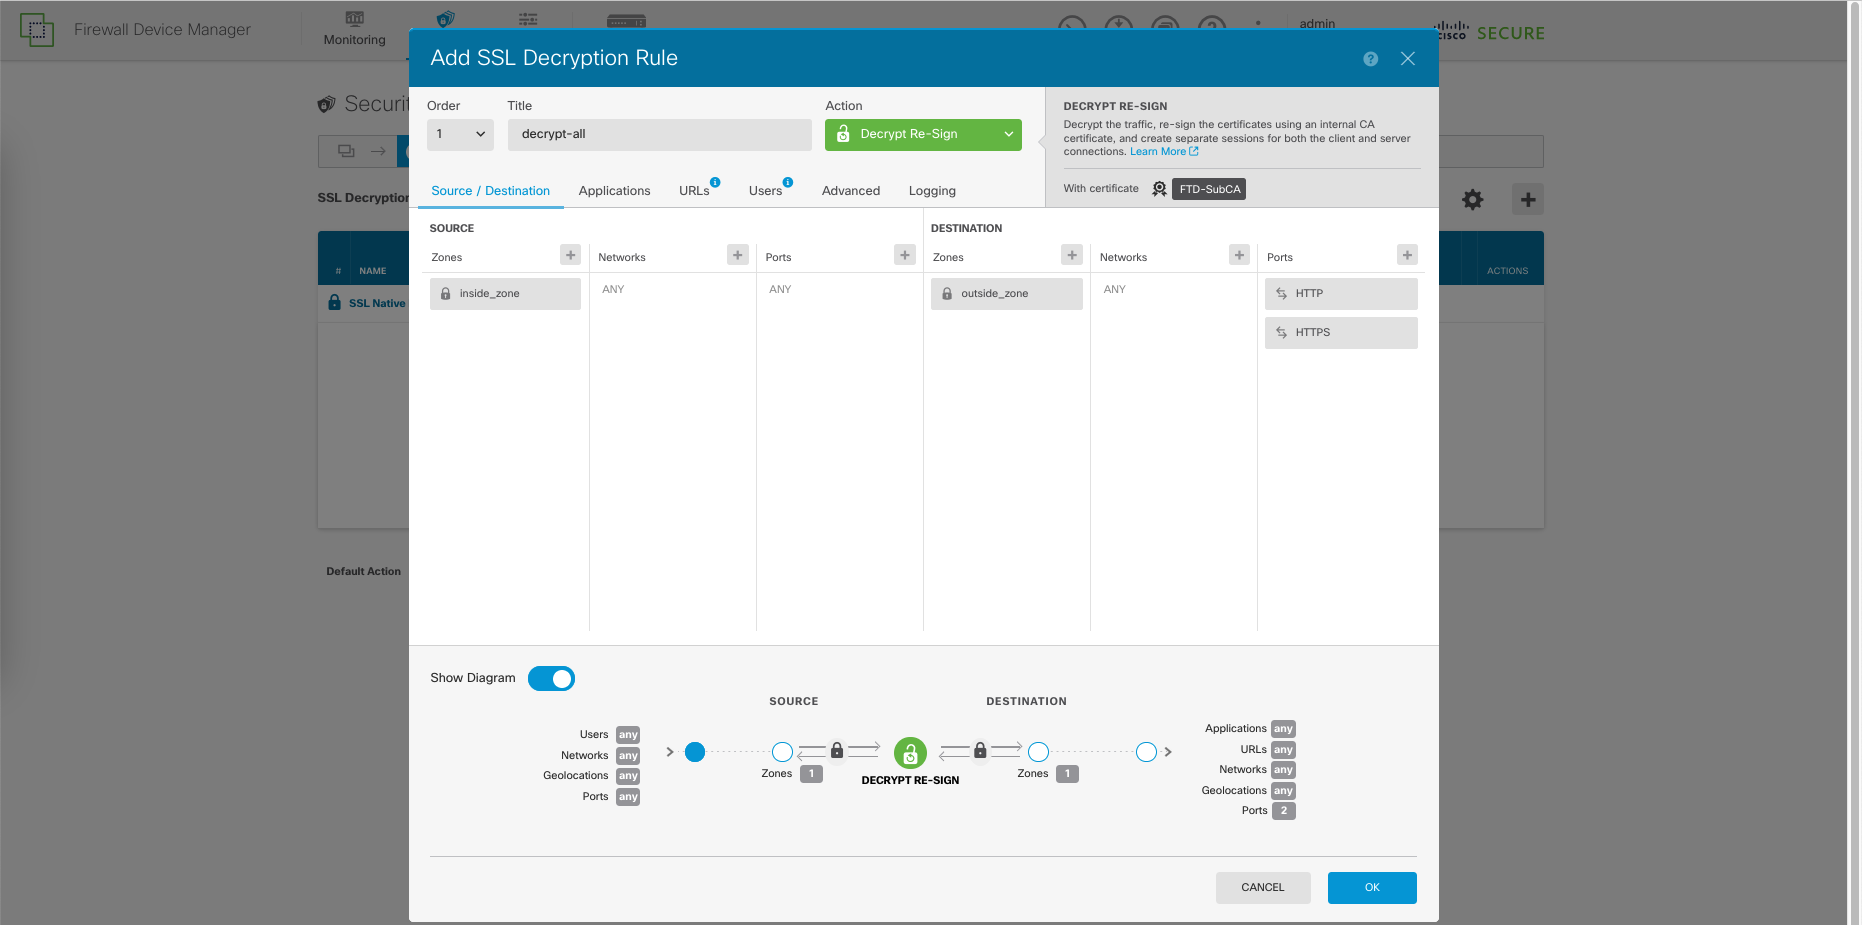Add a source network with plus icon
Screen dimensions: 1862x925
[738, 255]
